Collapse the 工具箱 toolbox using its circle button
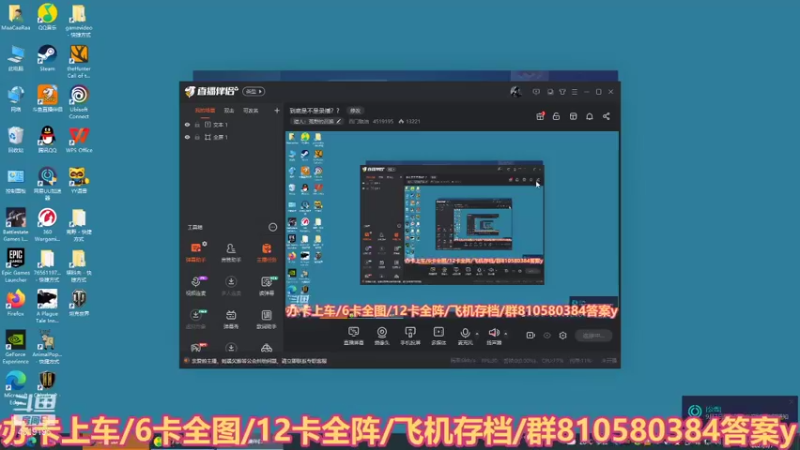Viewport: 800px width, 450px height. click(273, 227)
